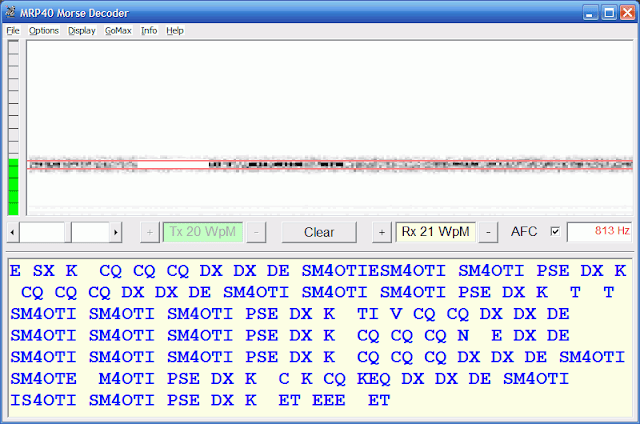640x424 pixels.
Task: Minimize the MRP40 window
Action: (589, 13)
